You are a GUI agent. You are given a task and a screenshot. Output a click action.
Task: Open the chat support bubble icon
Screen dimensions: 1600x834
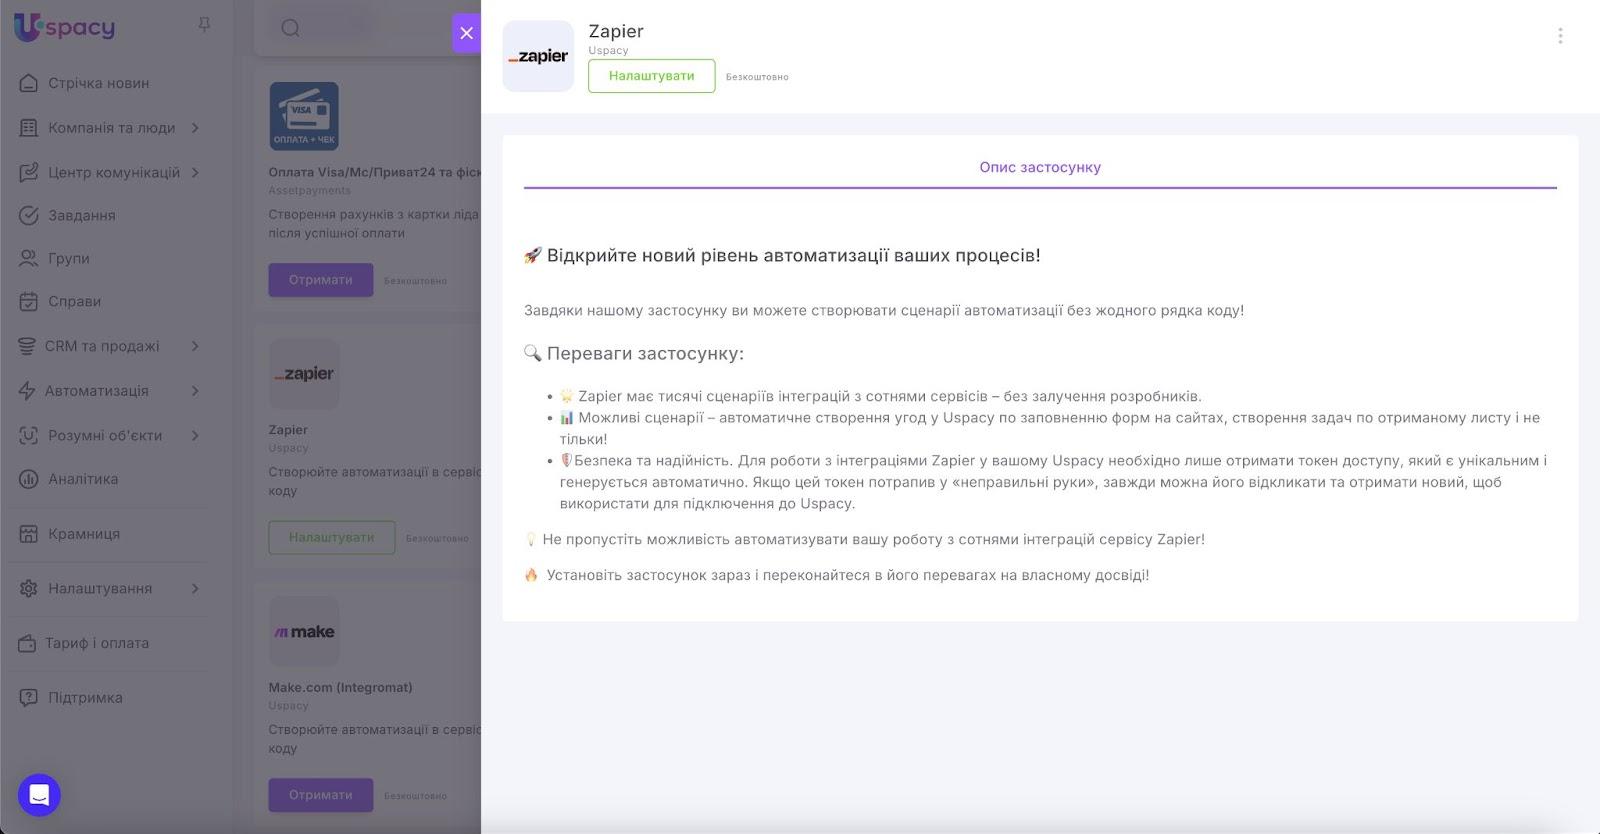[39, 795]
